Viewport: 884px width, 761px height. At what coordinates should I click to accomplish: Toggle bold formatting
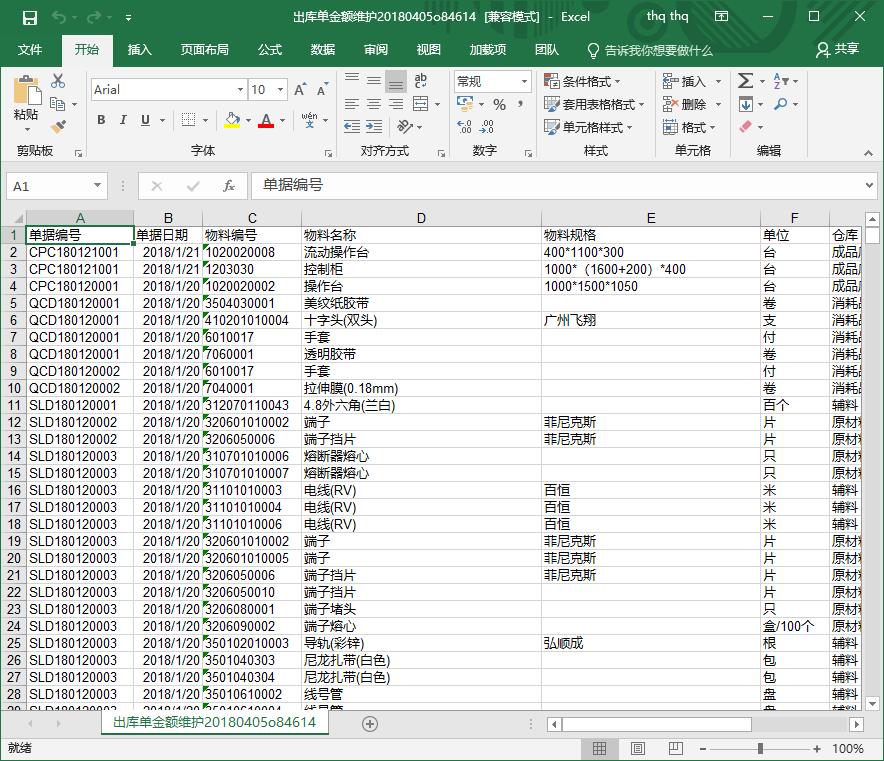[x=101, y=120]
